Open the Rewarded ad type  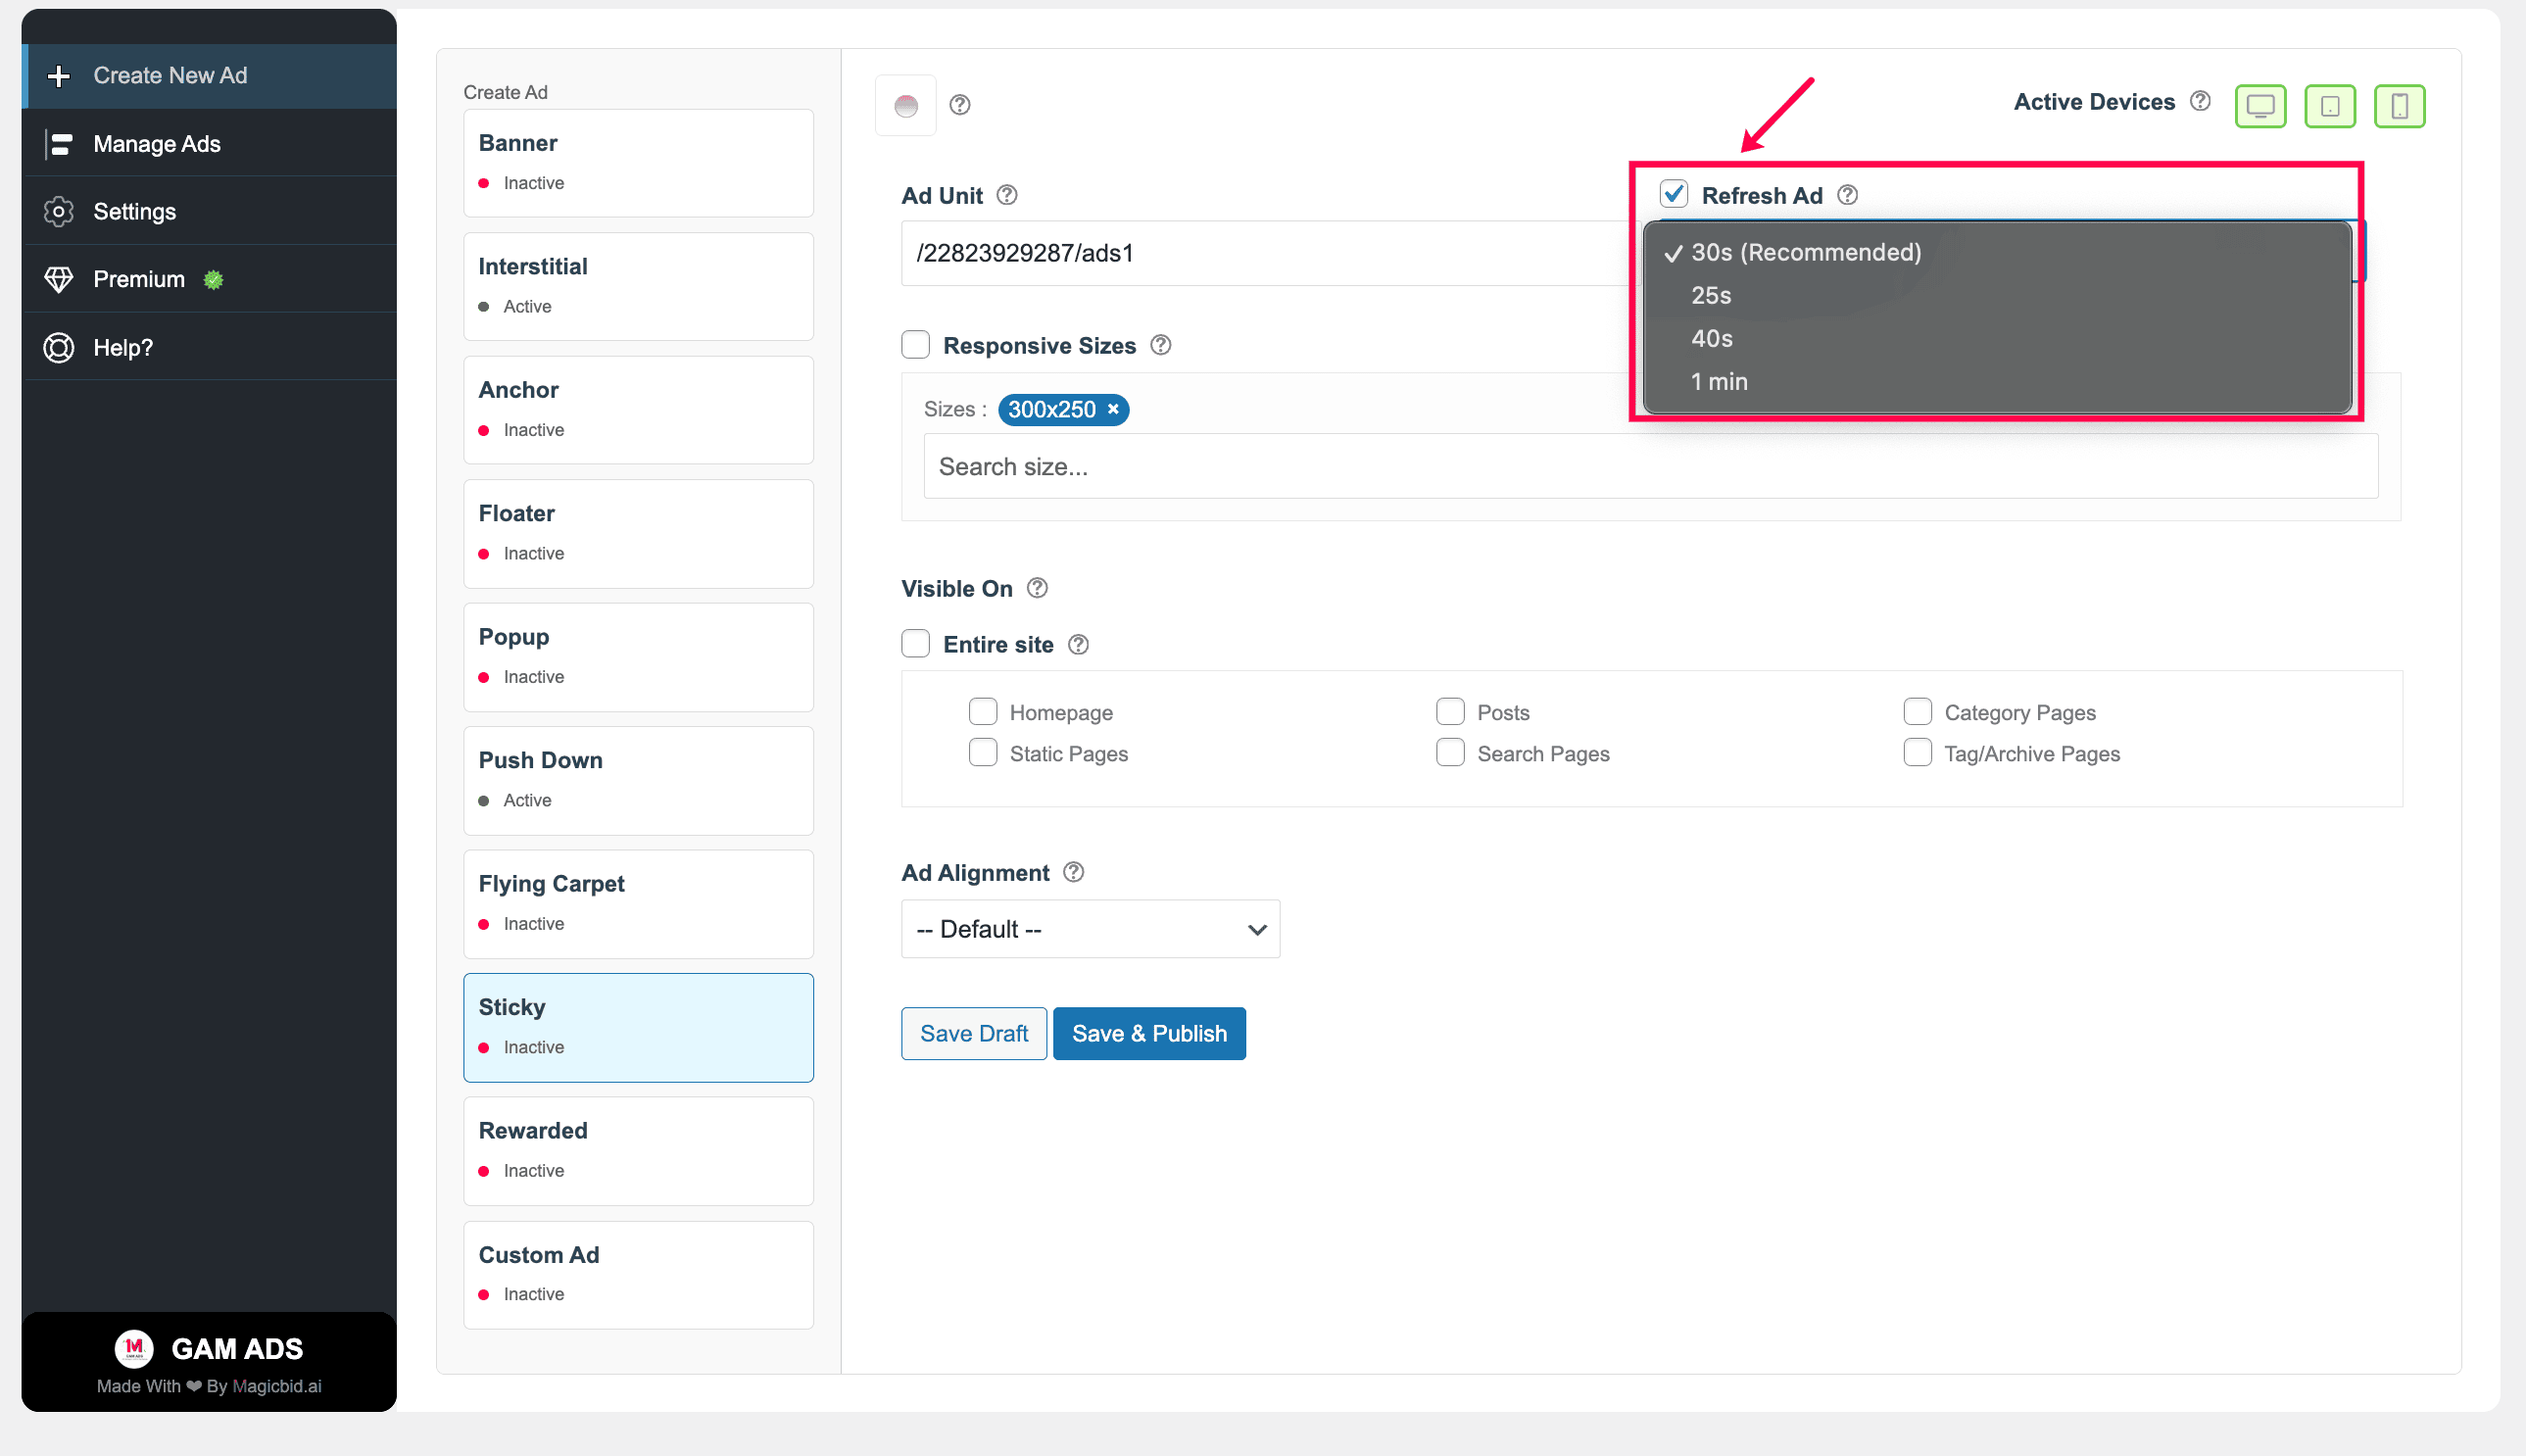point(638,1151)
